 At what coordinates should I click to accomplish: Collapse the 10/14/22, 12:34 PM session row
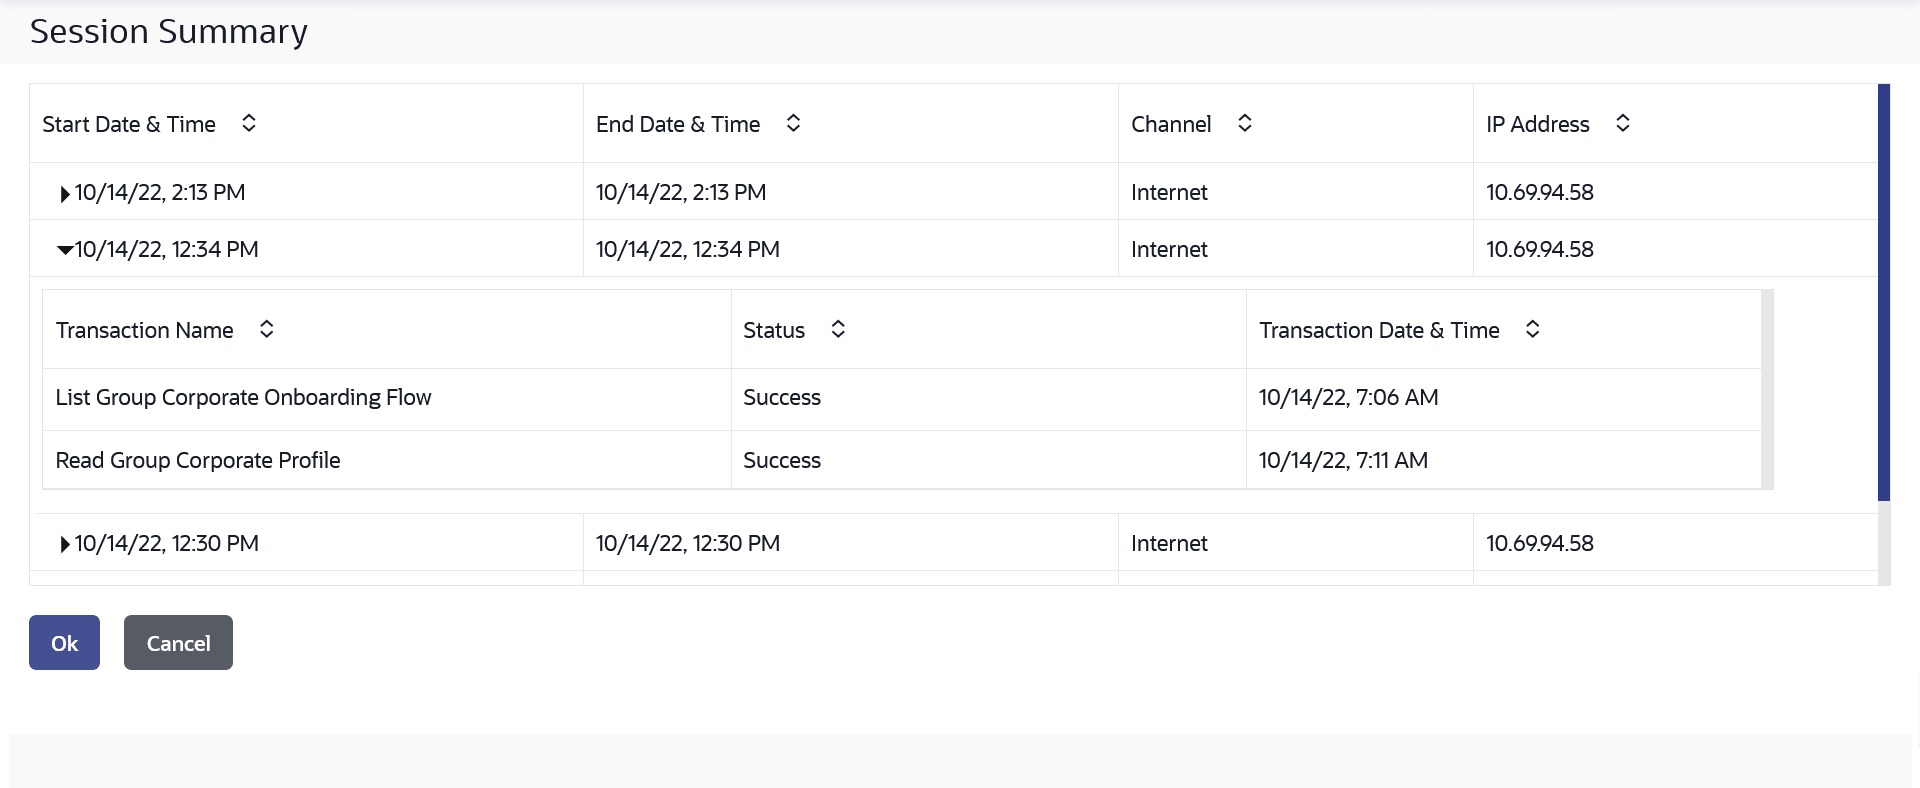[65, 250]
